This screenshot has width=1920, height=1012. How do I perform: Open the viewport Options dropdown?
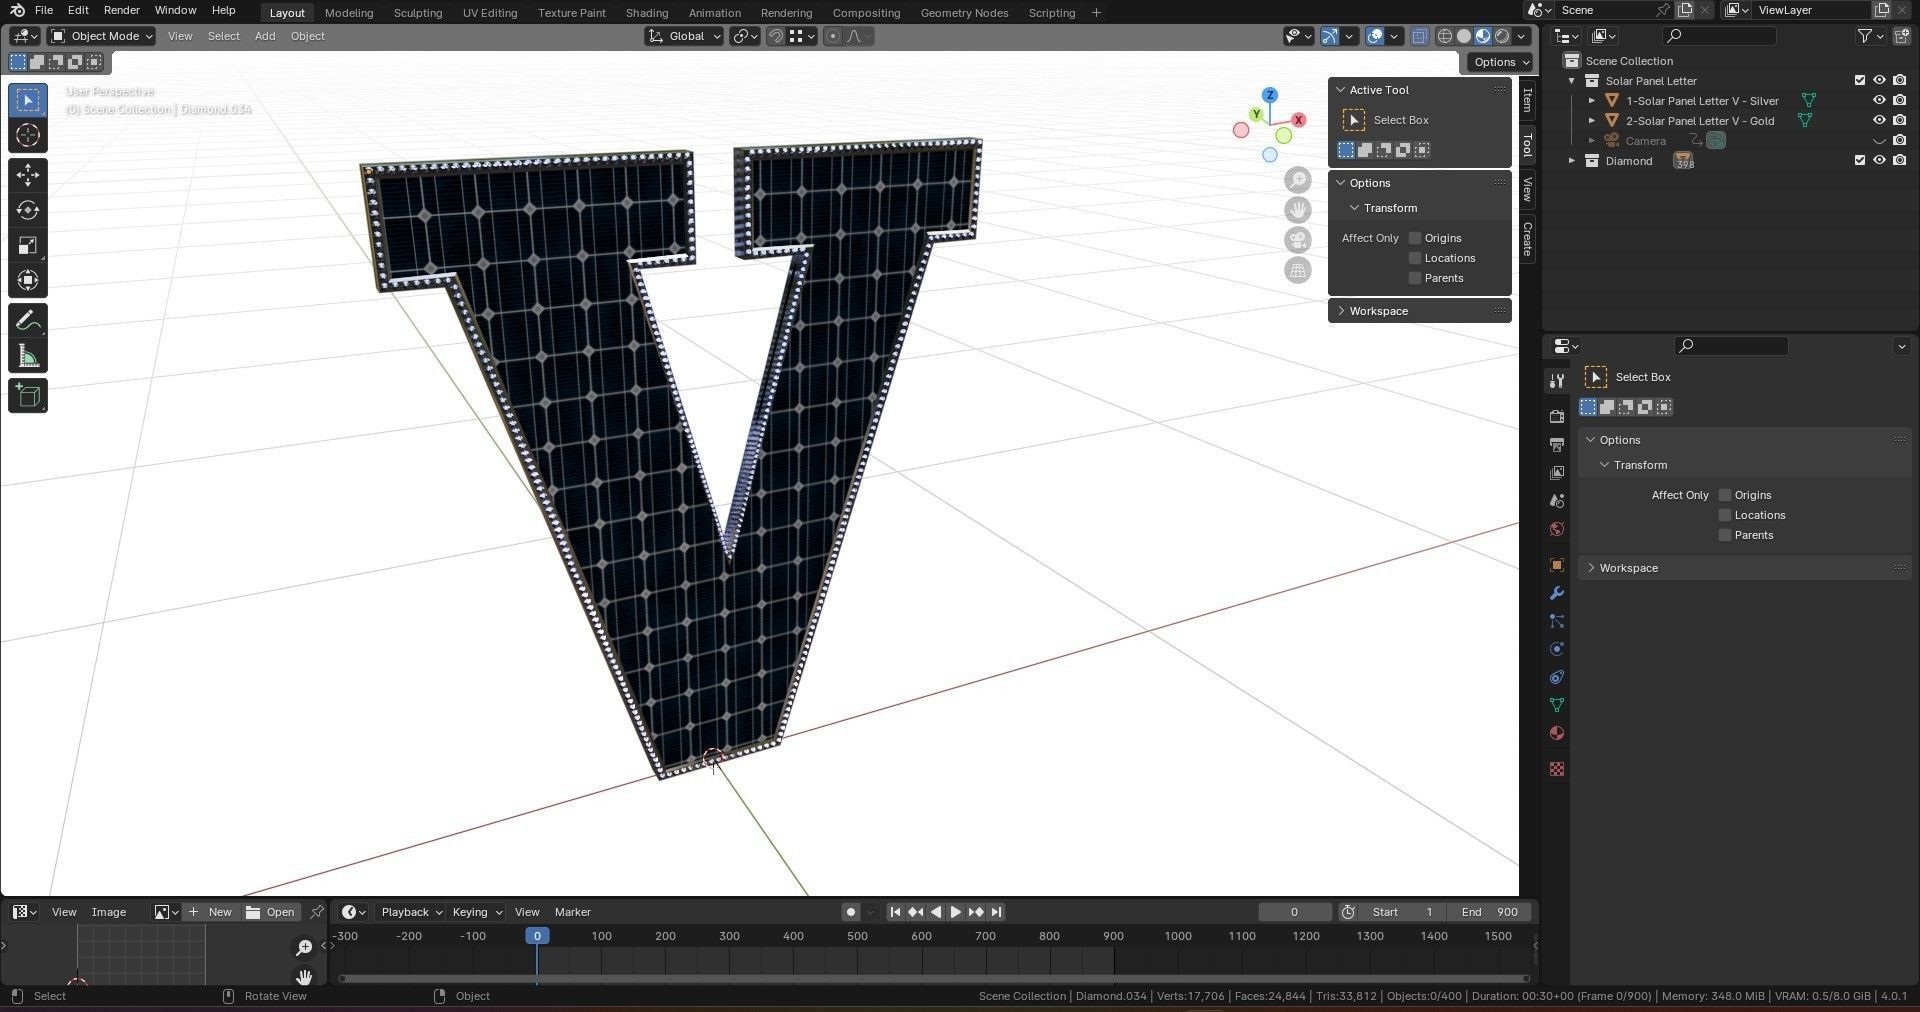(1500, 62)
